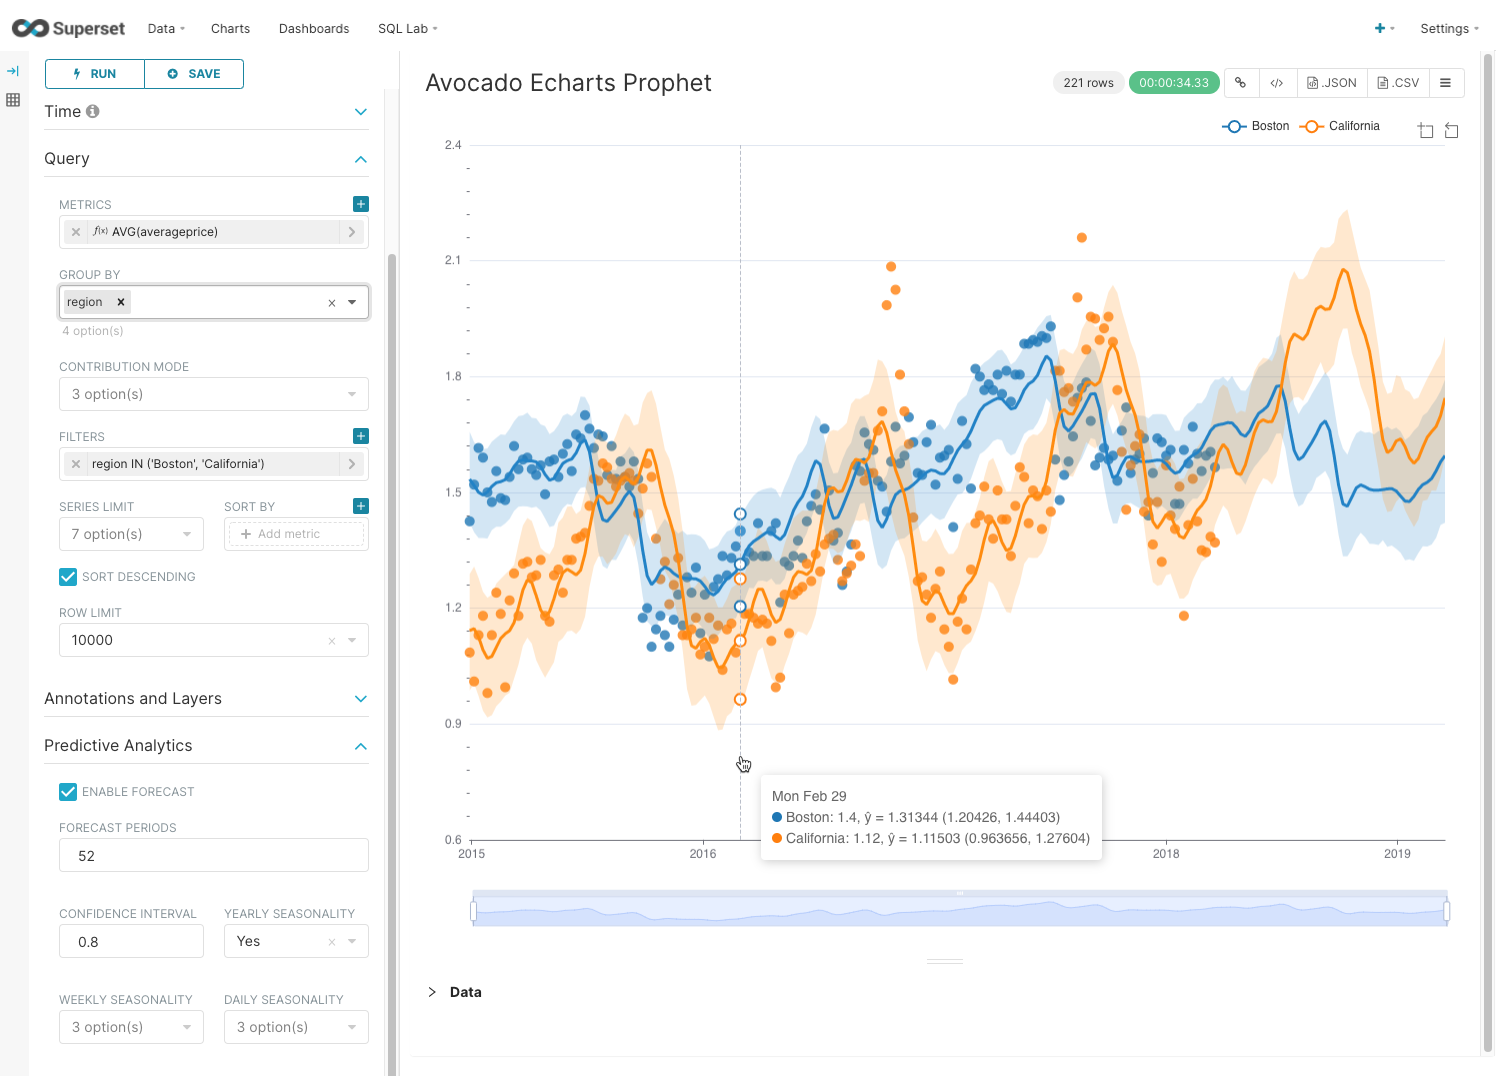This screenshot has width=1496, height=1076.
Task: Open the Dashboards menu
Action: point(313,28)
